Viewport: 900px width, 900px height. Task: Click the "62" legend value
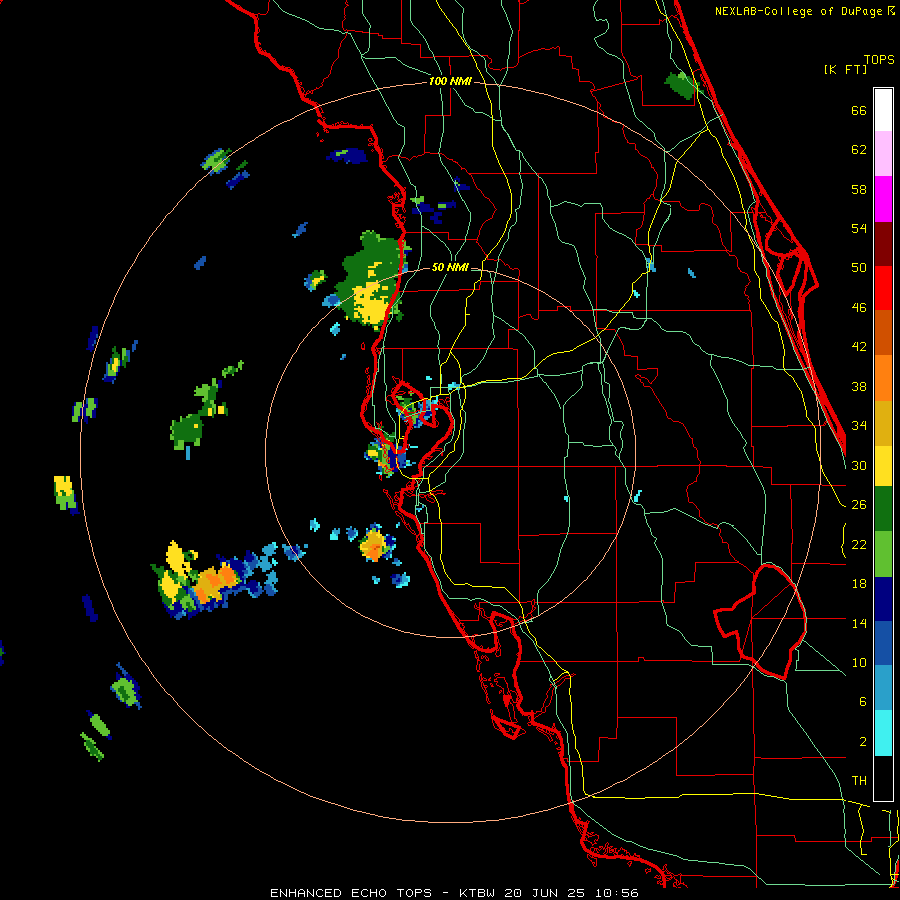click(859, 150)
